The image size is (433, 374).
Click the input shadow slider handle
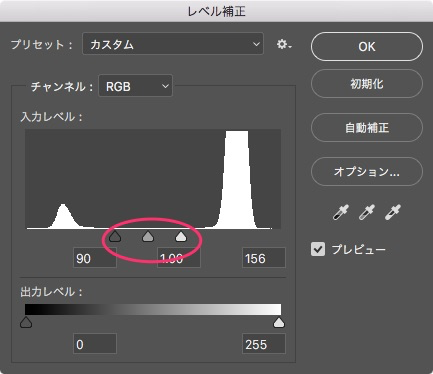click(115, 236)
